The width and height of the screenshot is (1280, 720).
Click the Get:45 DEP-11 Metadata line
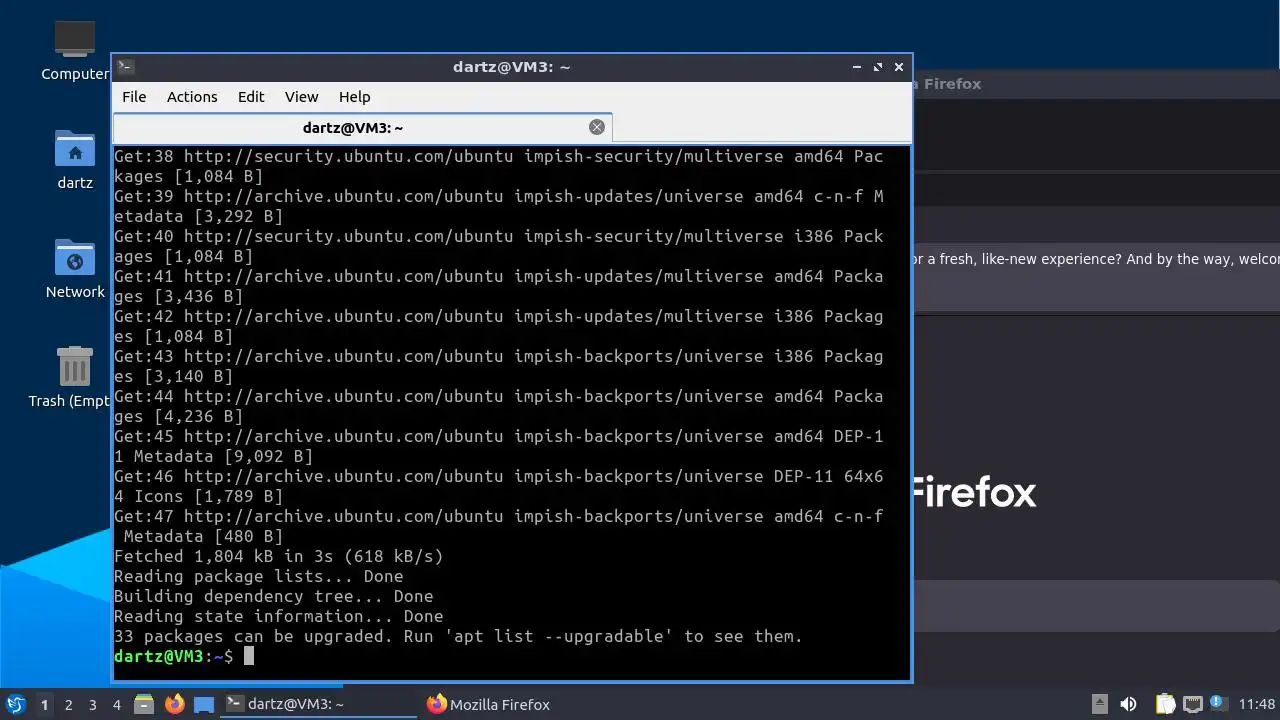pos(498,446)
